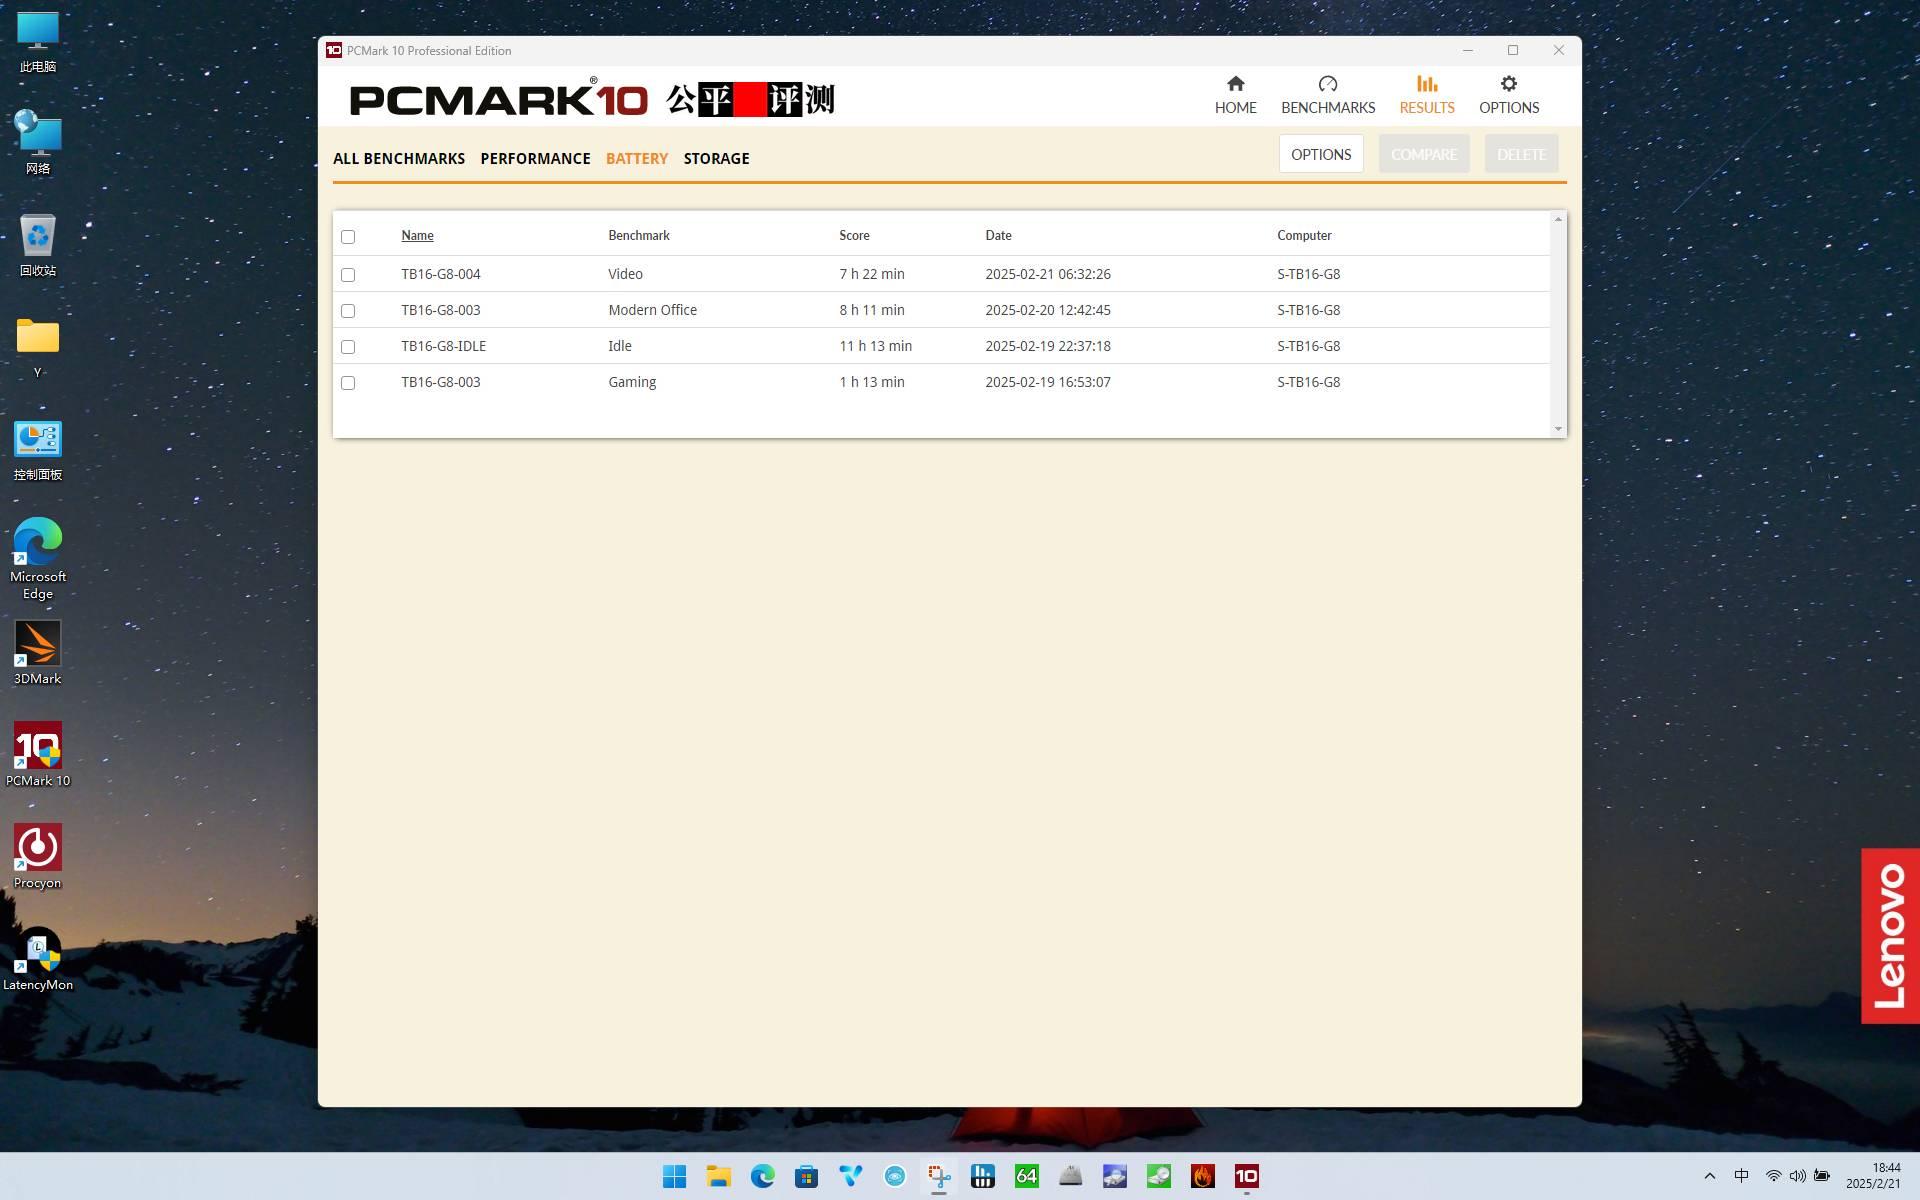The image size is (1920, 1200).
Task: Open Microsoft Edge from the taskbar
Action: click(762, 1176)
